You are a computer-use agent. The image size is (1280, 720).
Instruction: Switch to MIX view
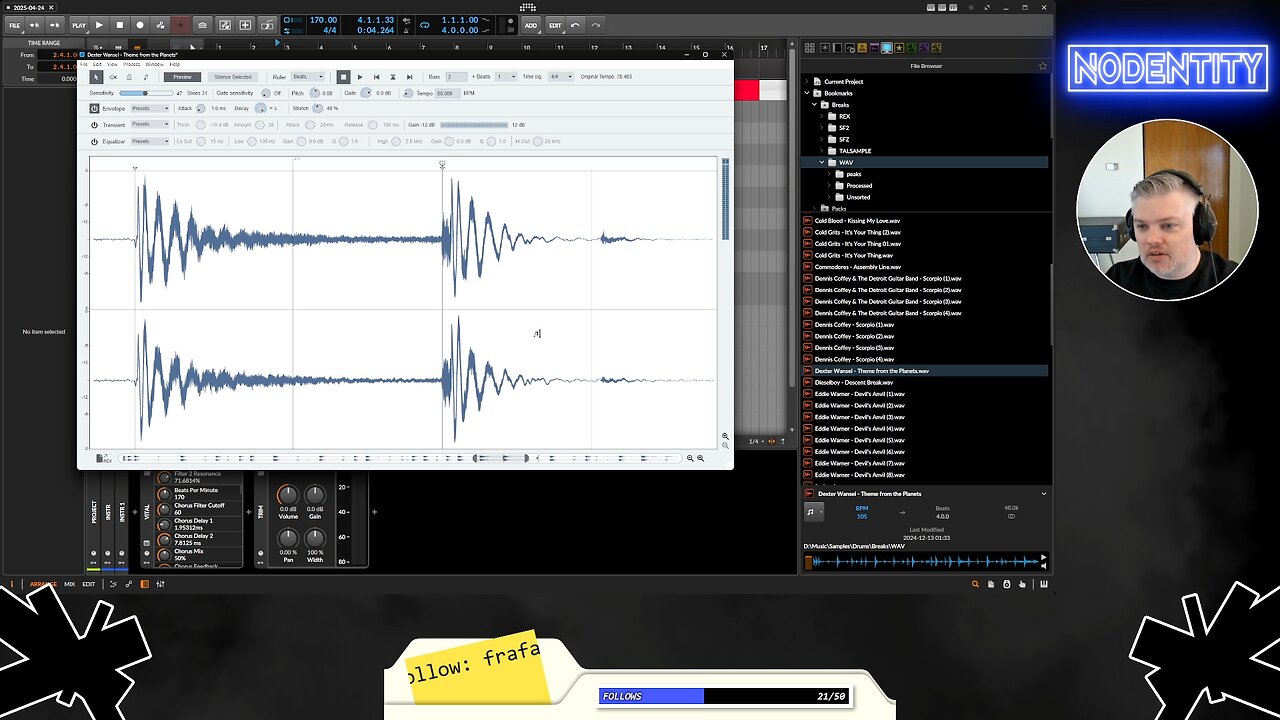click(x=70, y=584)
